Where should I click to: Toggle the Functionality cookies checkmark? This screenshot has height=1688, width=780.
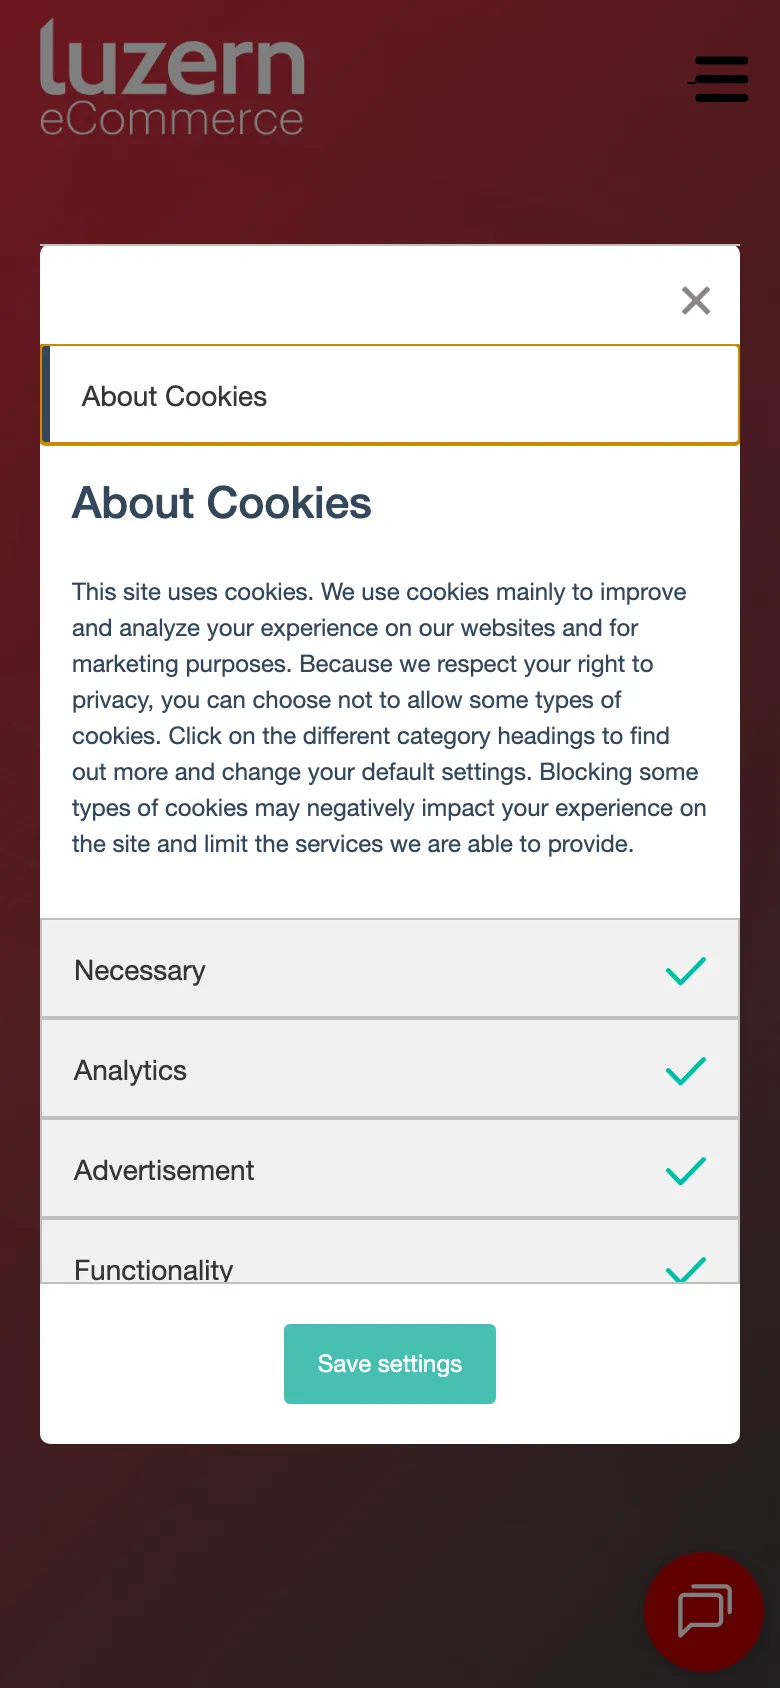pos(686,1268)
